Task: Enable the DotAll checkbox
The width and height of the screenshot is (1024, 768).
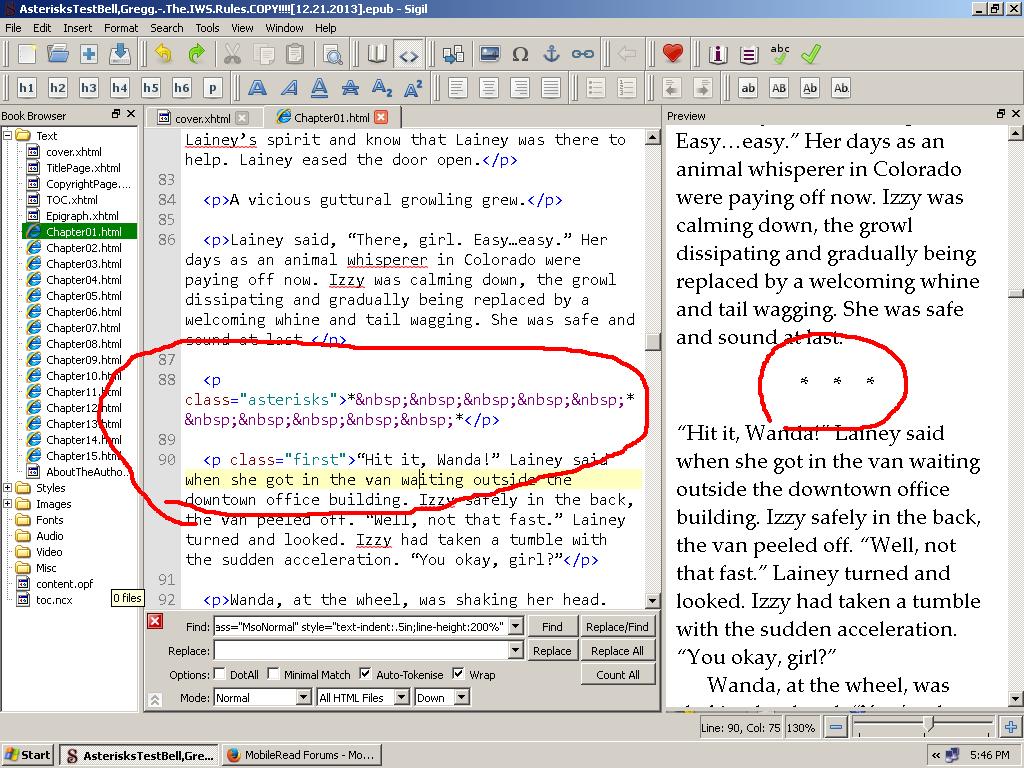Action: click(221, 675)
